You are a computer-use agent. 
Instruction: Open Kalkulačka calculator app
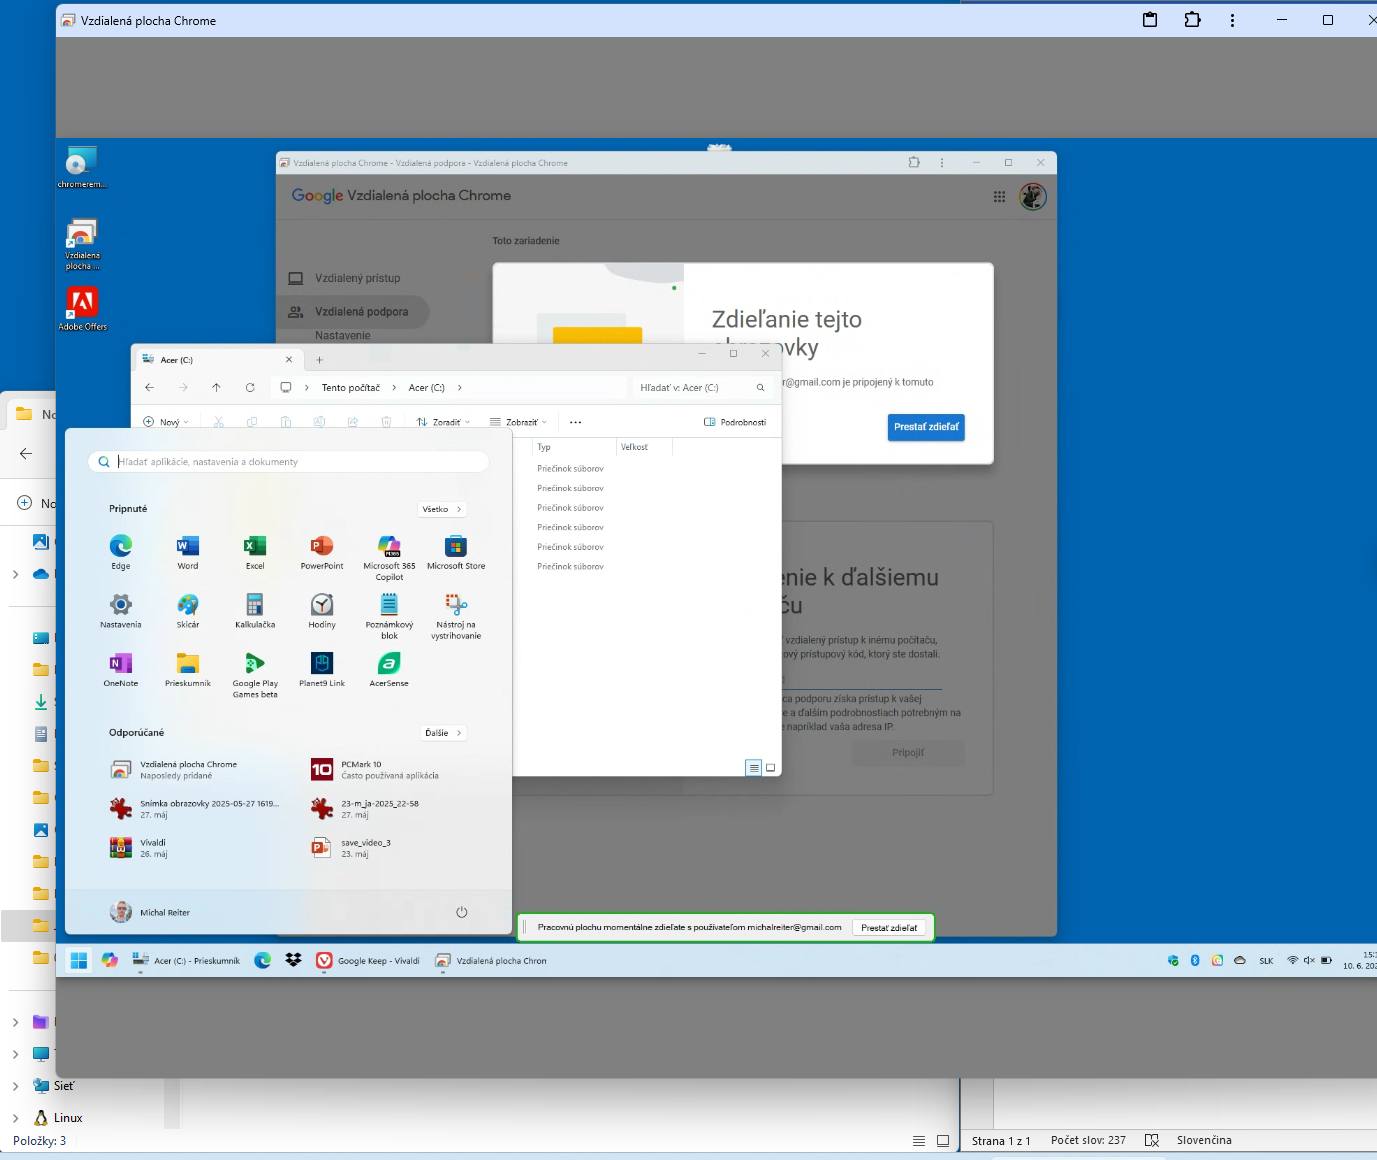[255, 606]
